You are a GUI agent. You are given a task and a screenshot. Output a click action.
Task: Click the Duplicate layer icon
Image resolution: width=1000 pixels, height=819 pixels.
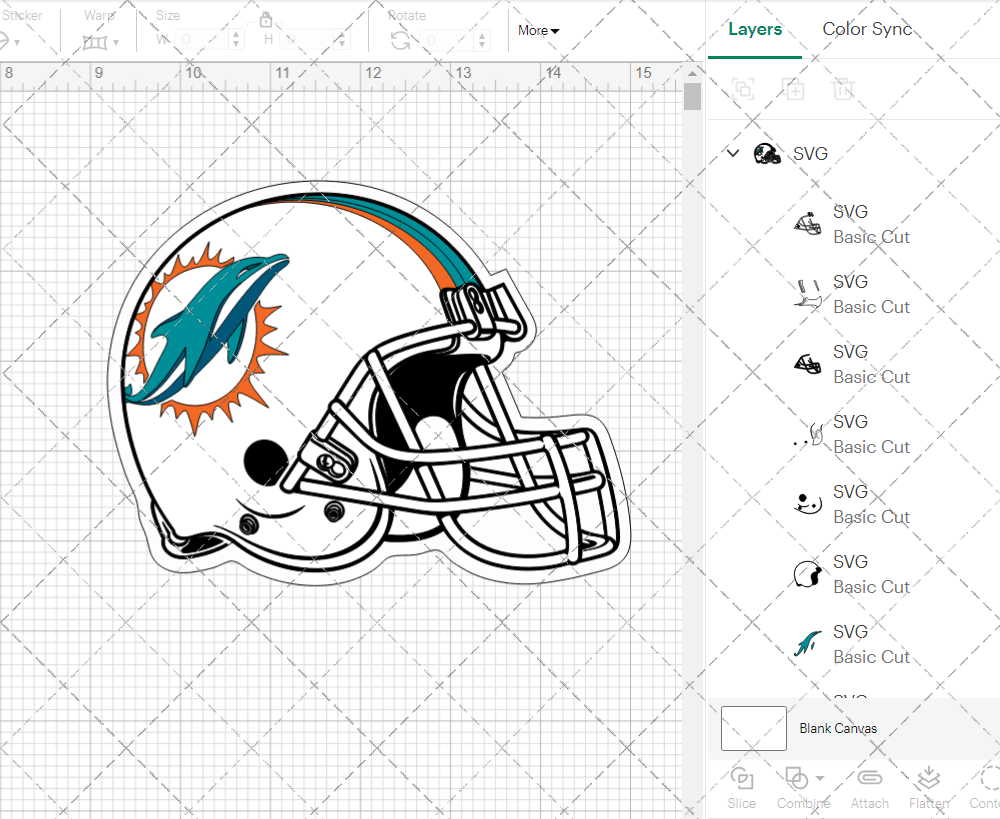(x=794, y=89)
